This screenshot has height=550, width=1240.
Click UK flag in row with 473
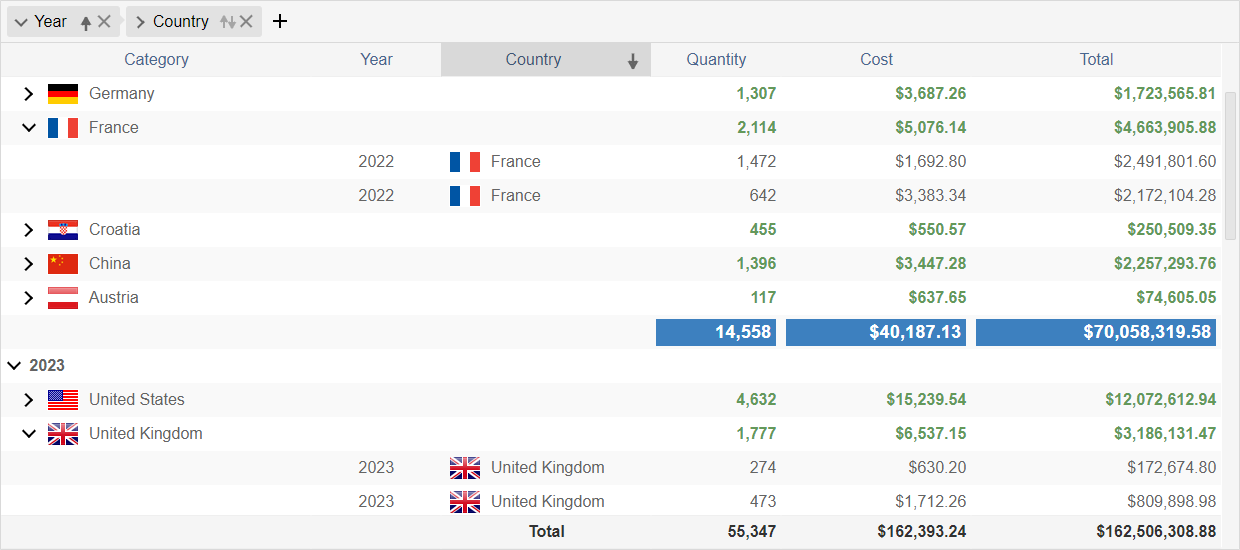(x=465, y=502)
